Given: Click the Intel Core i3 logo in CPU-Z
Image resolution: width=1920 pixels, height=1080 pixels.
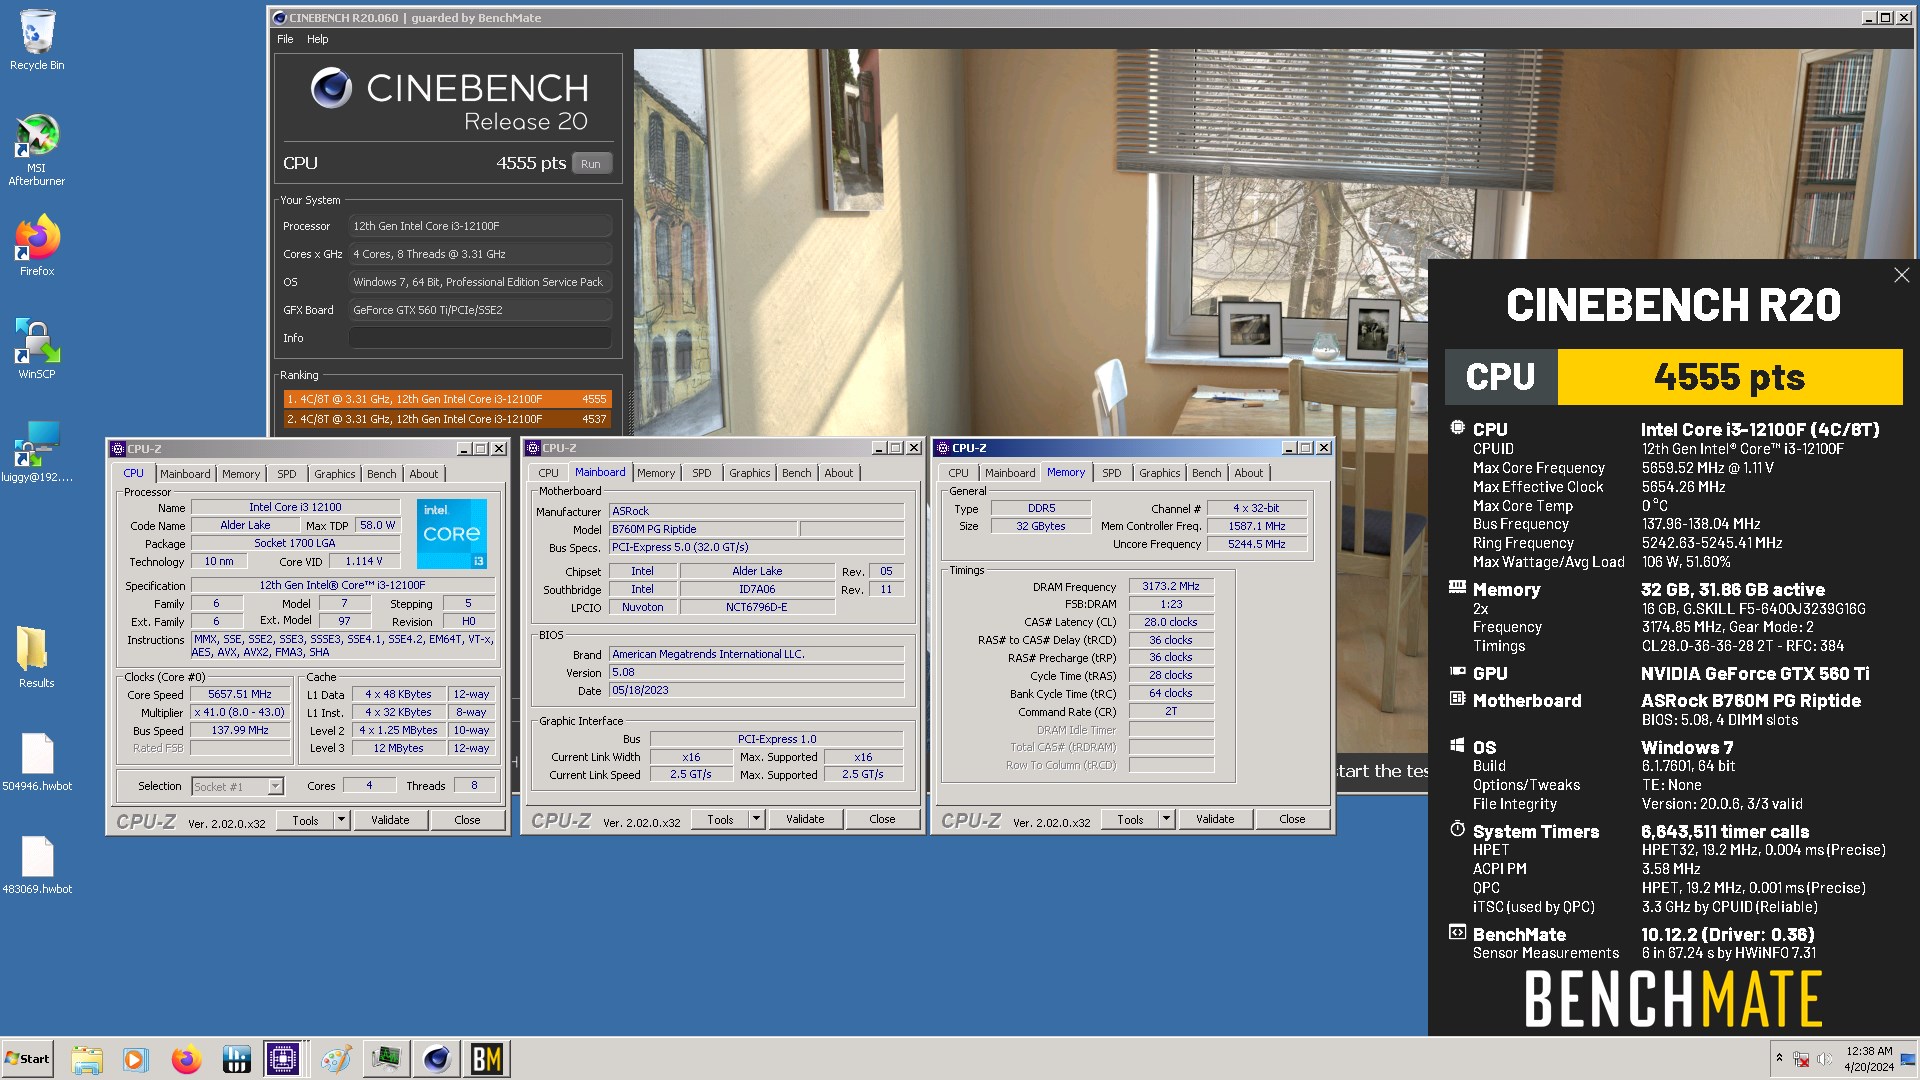Looking at the screenshot, I should tap(451, 534).
